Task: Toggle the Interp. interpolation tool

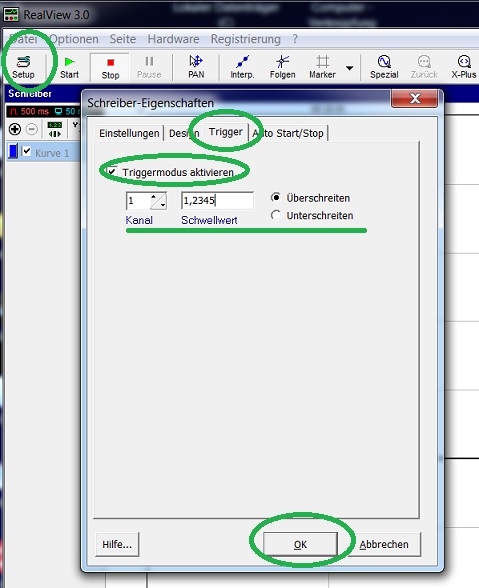Action: (242, 68)
